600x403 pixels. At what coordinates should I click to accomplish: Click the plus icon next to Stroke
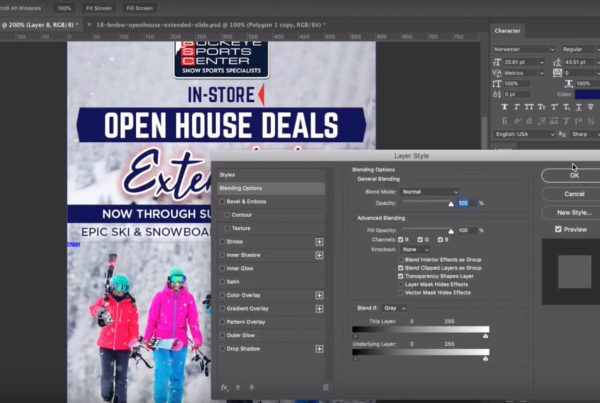click(x=320, y=241)
